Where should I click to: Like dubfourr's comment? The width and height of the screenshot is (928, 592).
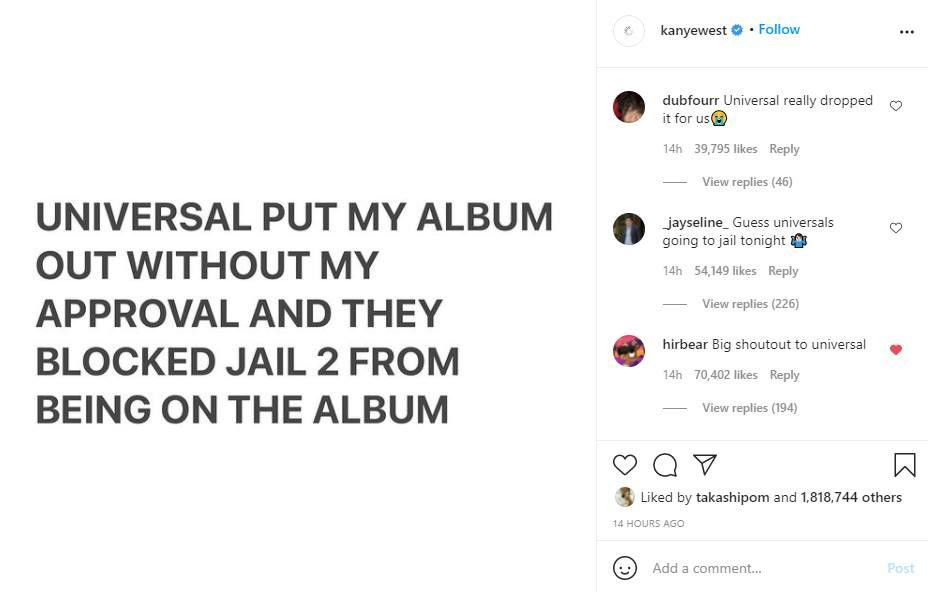(896, 106)
